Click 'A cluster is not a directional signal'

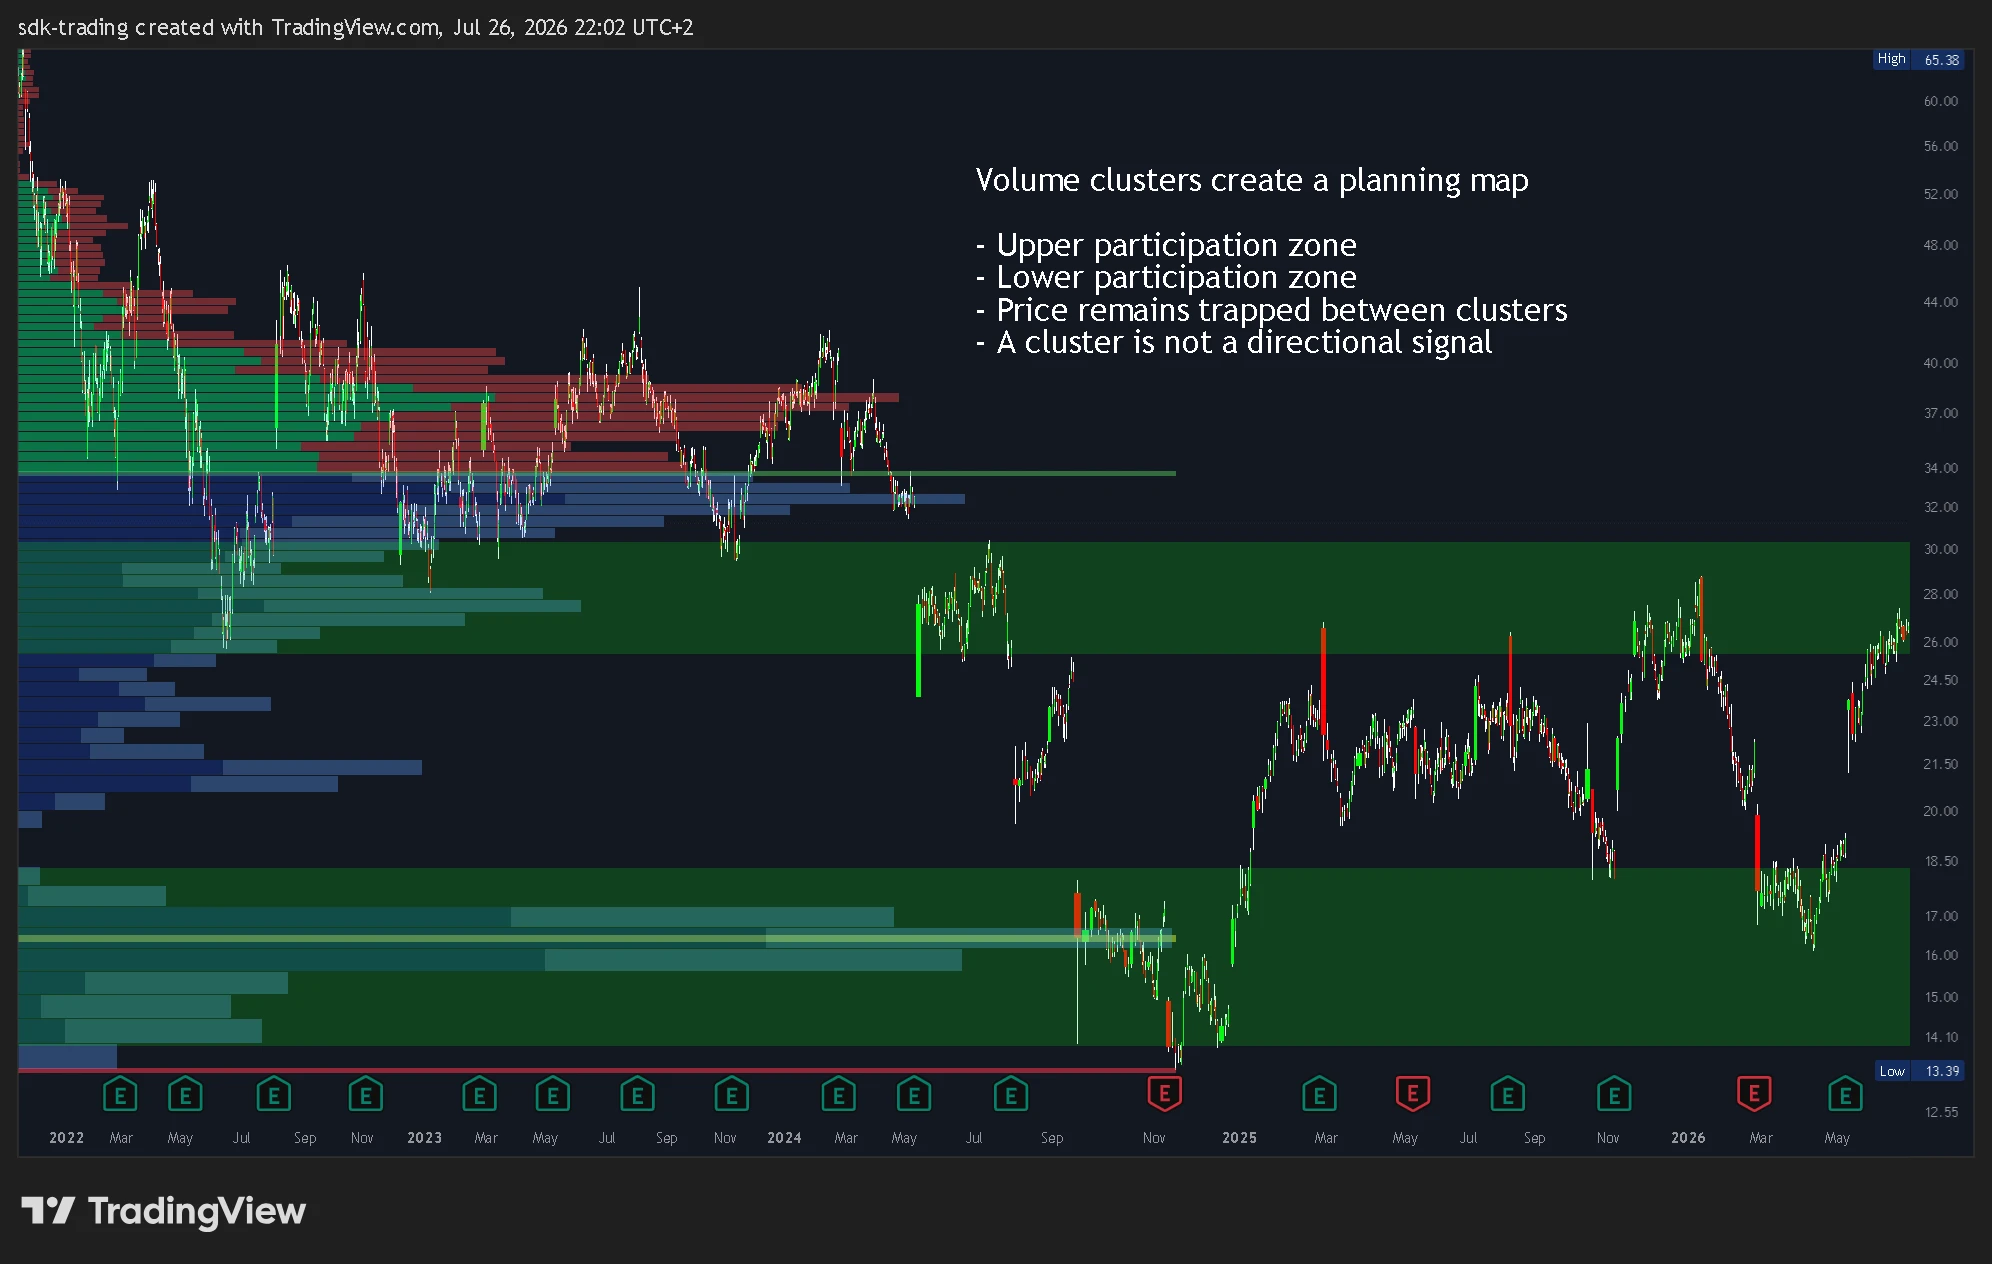[1234, 342]
